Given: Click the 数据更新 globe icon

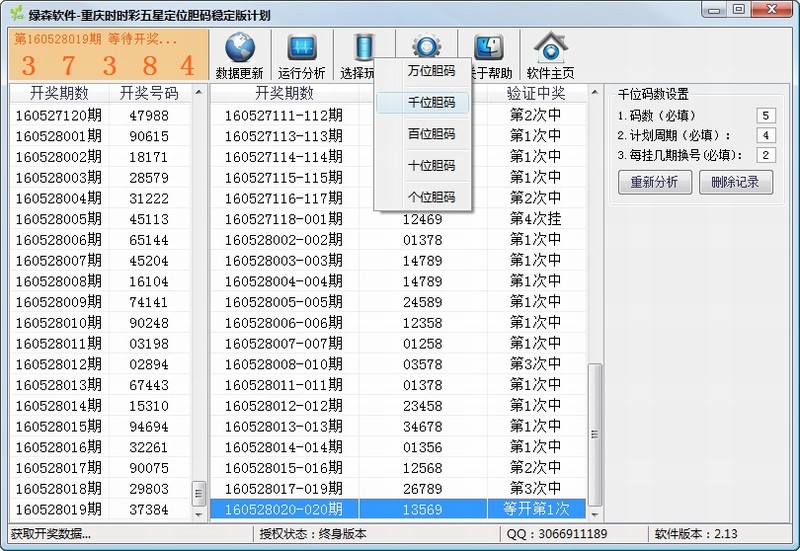Looking at the screenshot, I should (x=239, y=49).
